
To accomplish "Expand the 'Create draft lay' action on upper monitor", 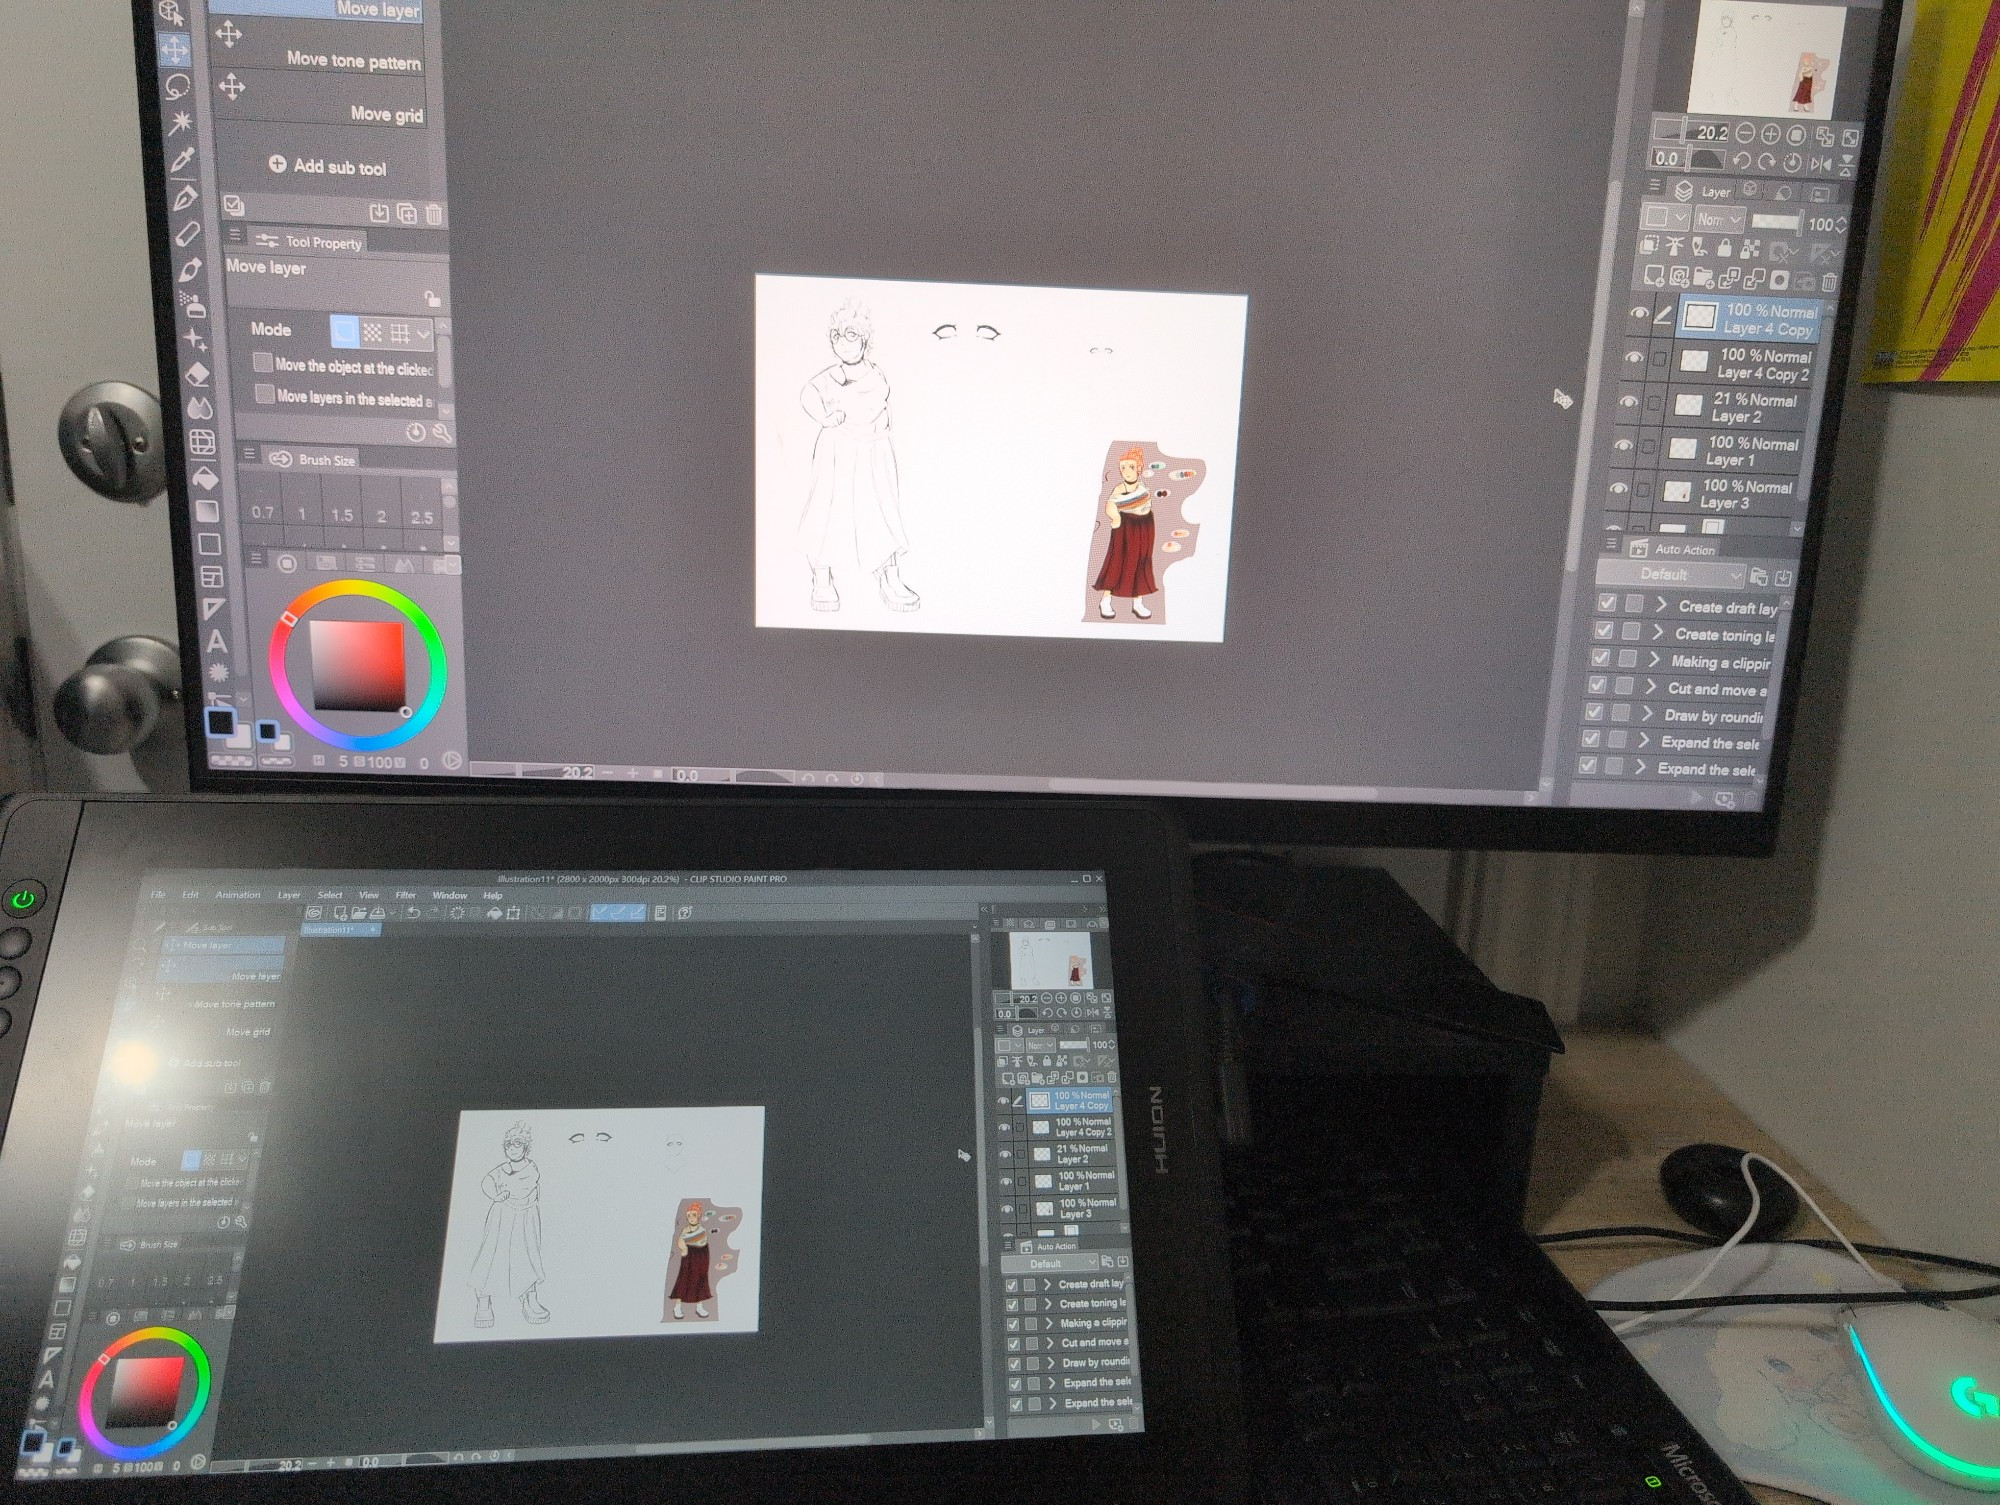I will tap(1662, 605).
